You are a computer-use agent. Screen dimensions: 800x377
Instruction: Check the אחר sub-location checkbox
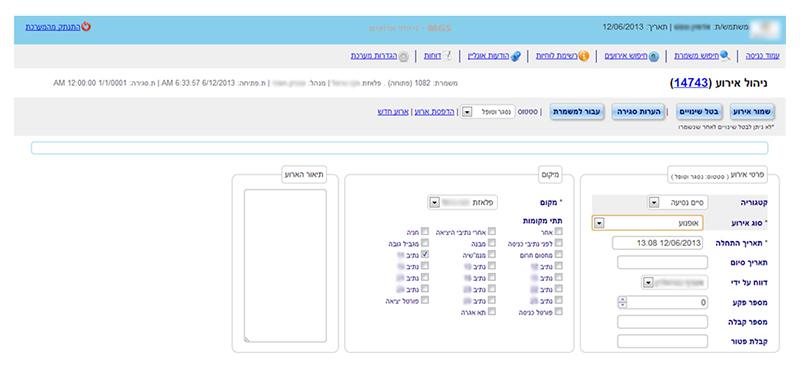[x=559, y=232]
